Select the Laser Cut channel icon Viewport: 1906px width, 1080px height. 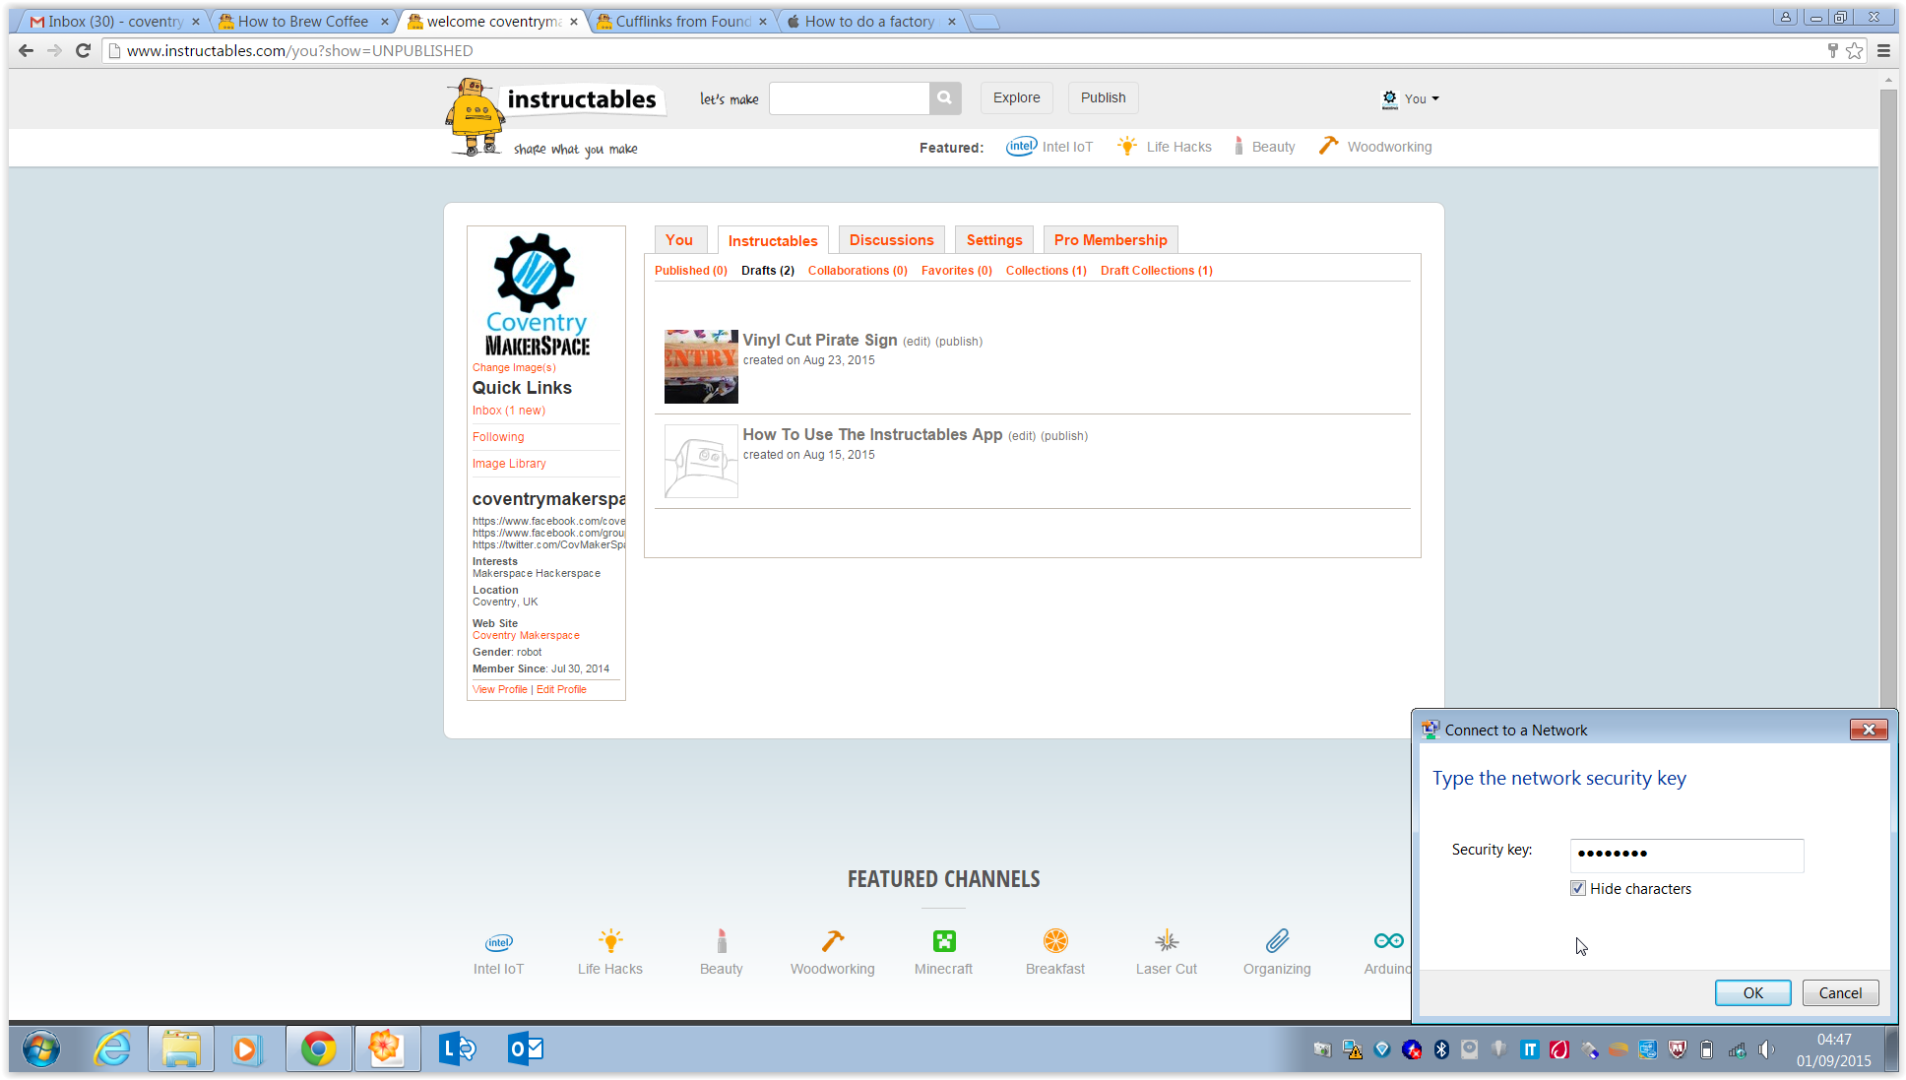[x=1165, y=940]
